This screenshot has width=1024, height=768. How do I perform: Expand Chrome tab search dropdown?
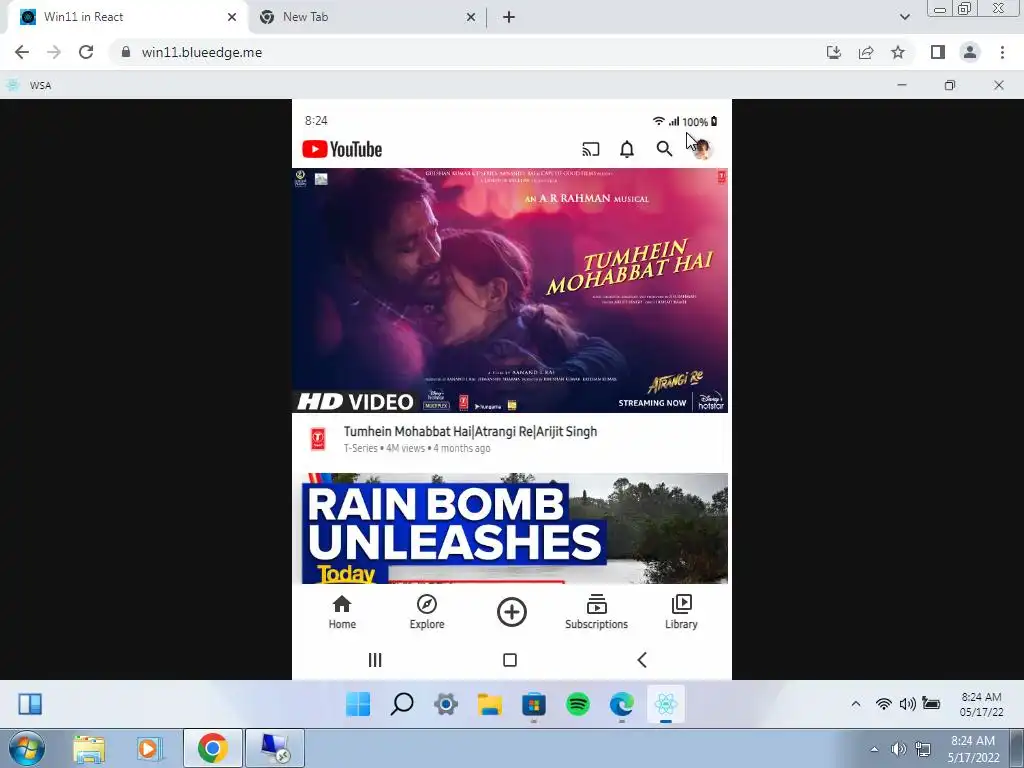coord(904,17)
